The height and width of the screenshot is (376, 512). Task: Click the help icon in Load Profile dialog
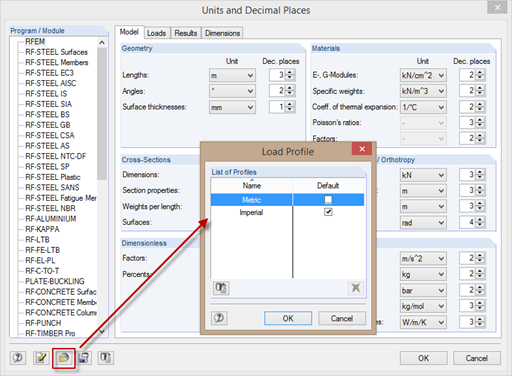[219, 318]
